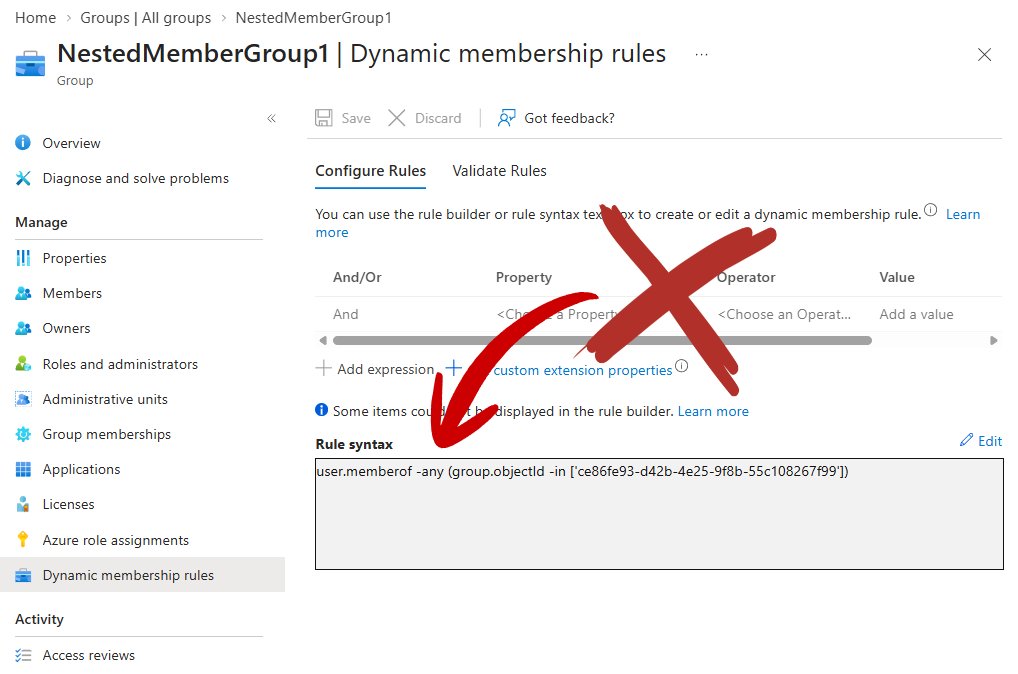Click the Licenses sidebar icon
1018x674 pixels.
point(23,504)
